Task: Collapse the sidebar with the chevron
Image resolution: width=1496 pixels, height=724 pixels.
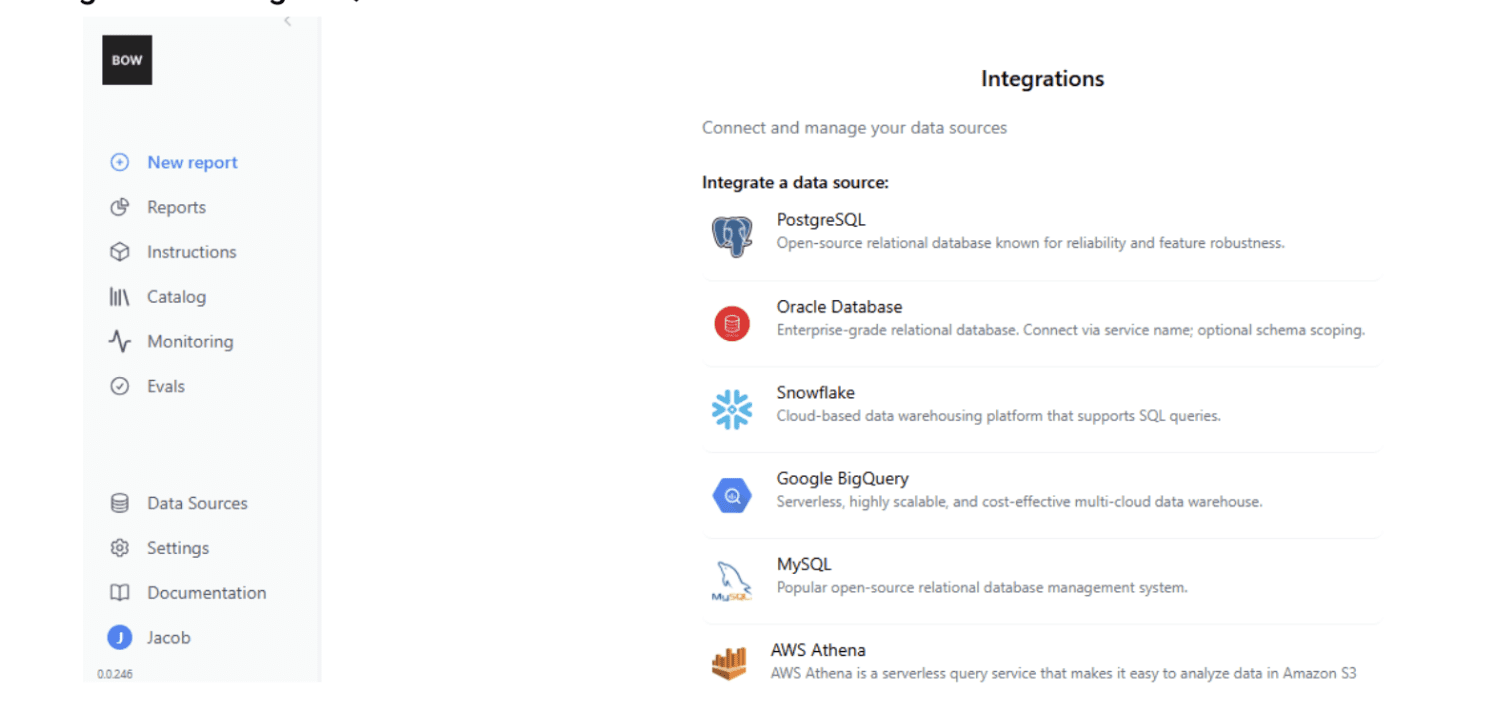Action: pos(287,19)
